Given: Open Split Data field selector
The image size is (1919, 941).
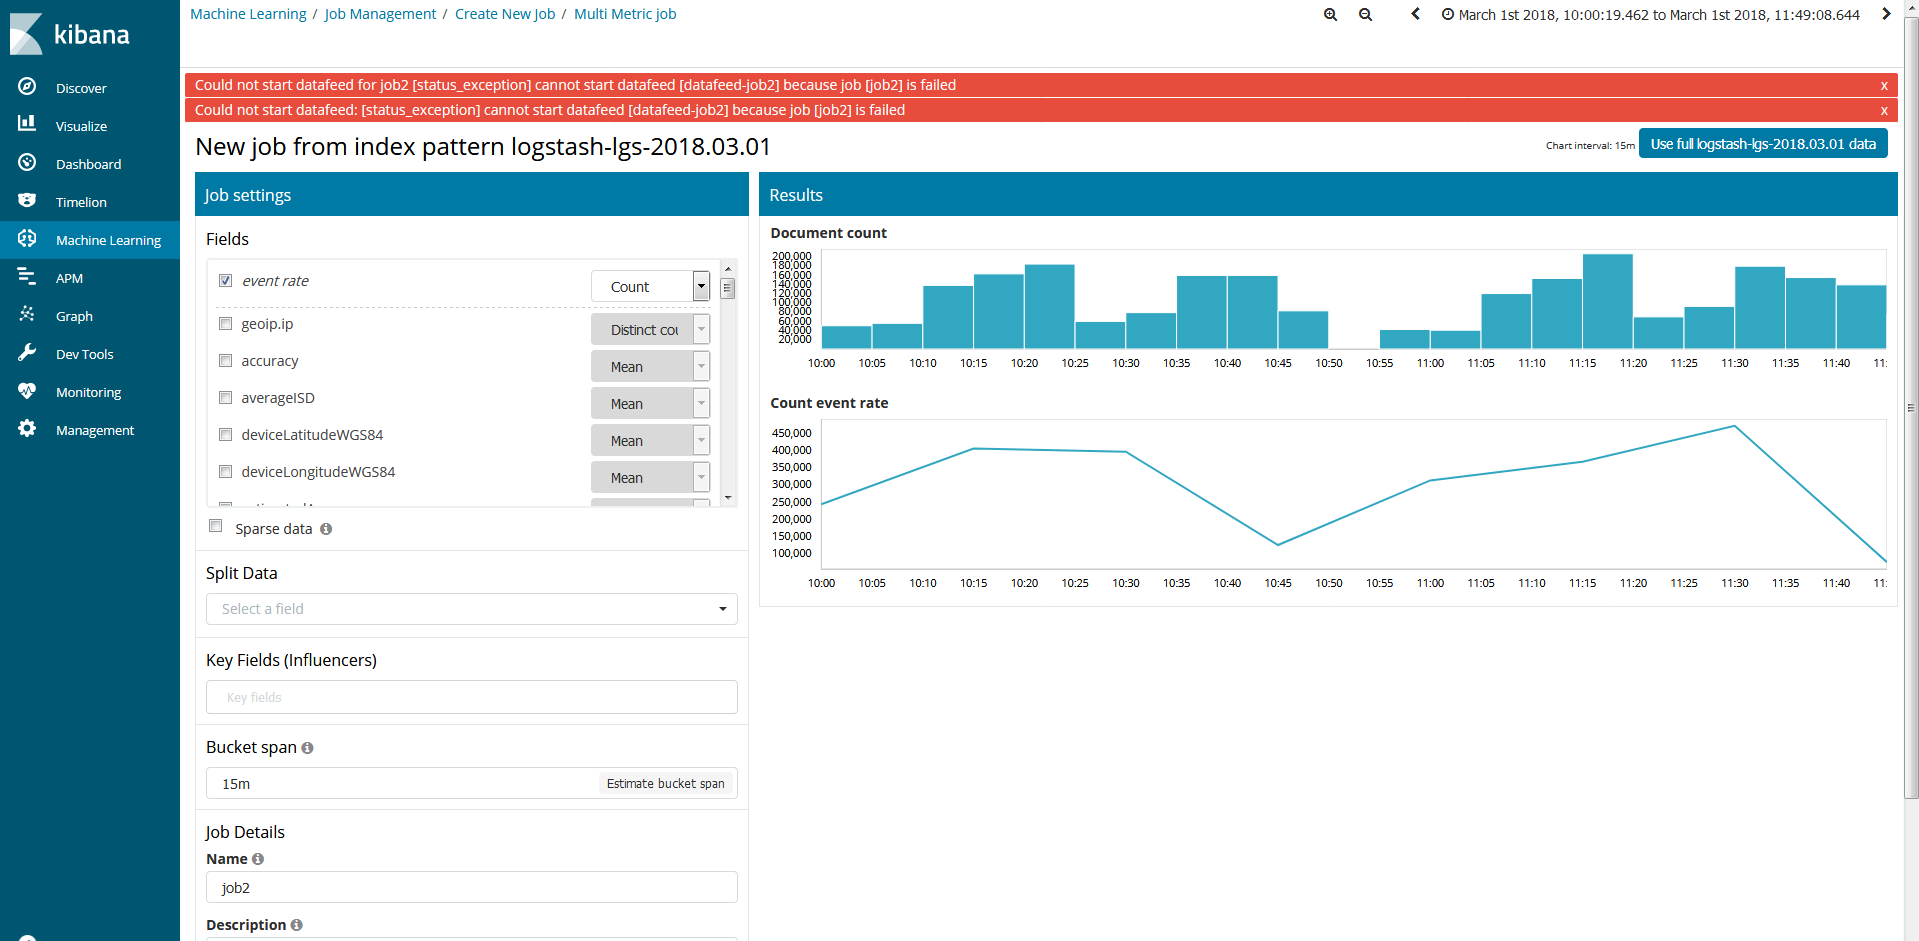Looking at the screenshot, I should [472, 609].
